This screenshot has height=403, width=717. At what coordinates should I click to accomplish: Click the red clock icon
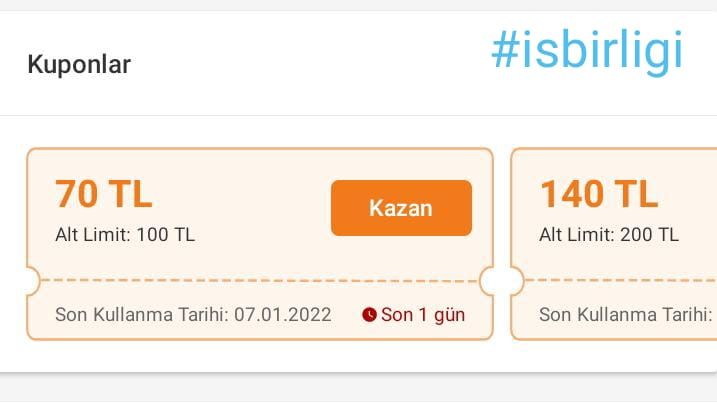[369, 315]
